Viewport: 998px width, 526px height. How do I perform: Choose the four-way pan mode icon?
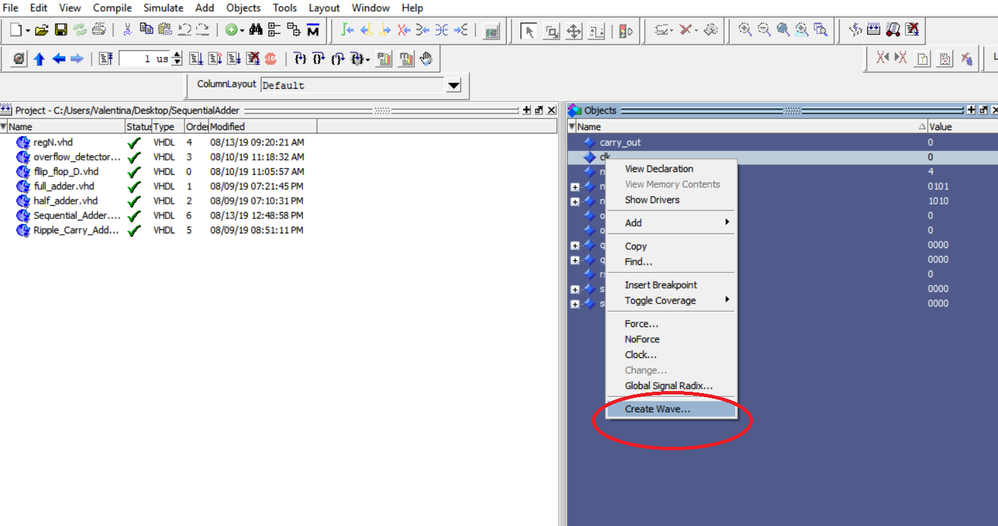tap(573, 31)
